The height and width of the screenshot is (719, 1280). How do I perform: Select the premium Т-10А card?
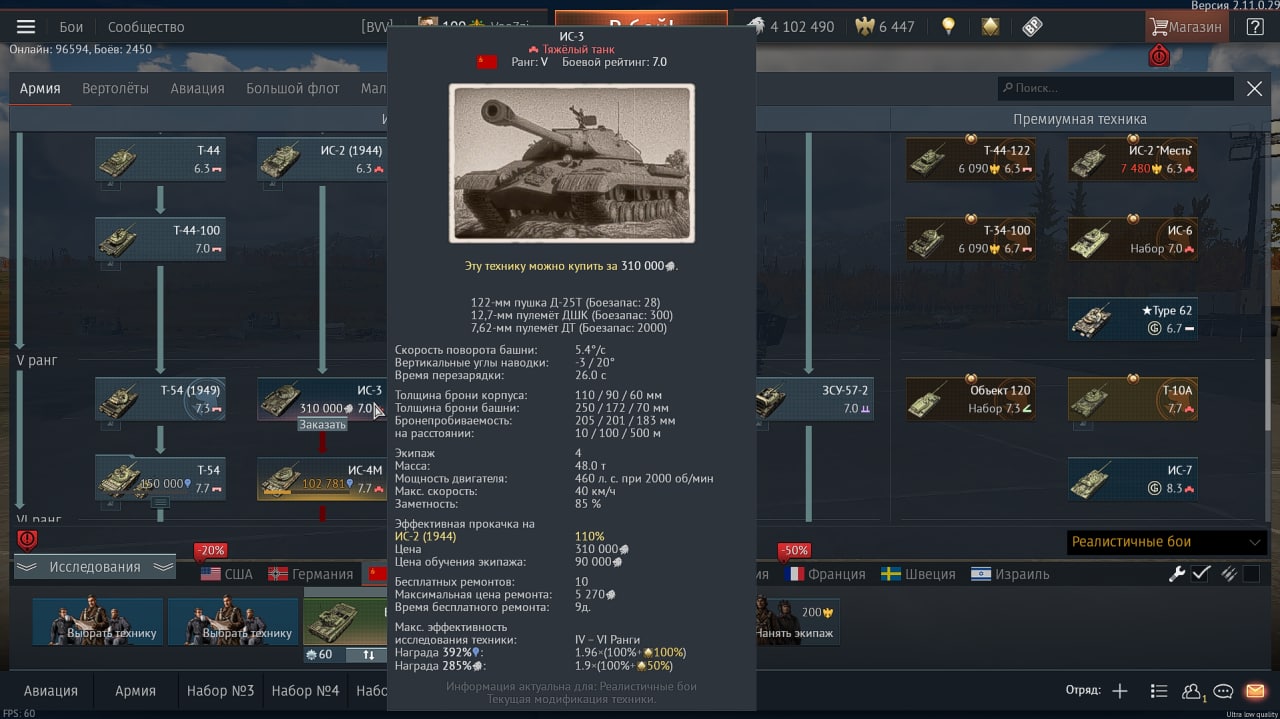[x=1132, y=399]
